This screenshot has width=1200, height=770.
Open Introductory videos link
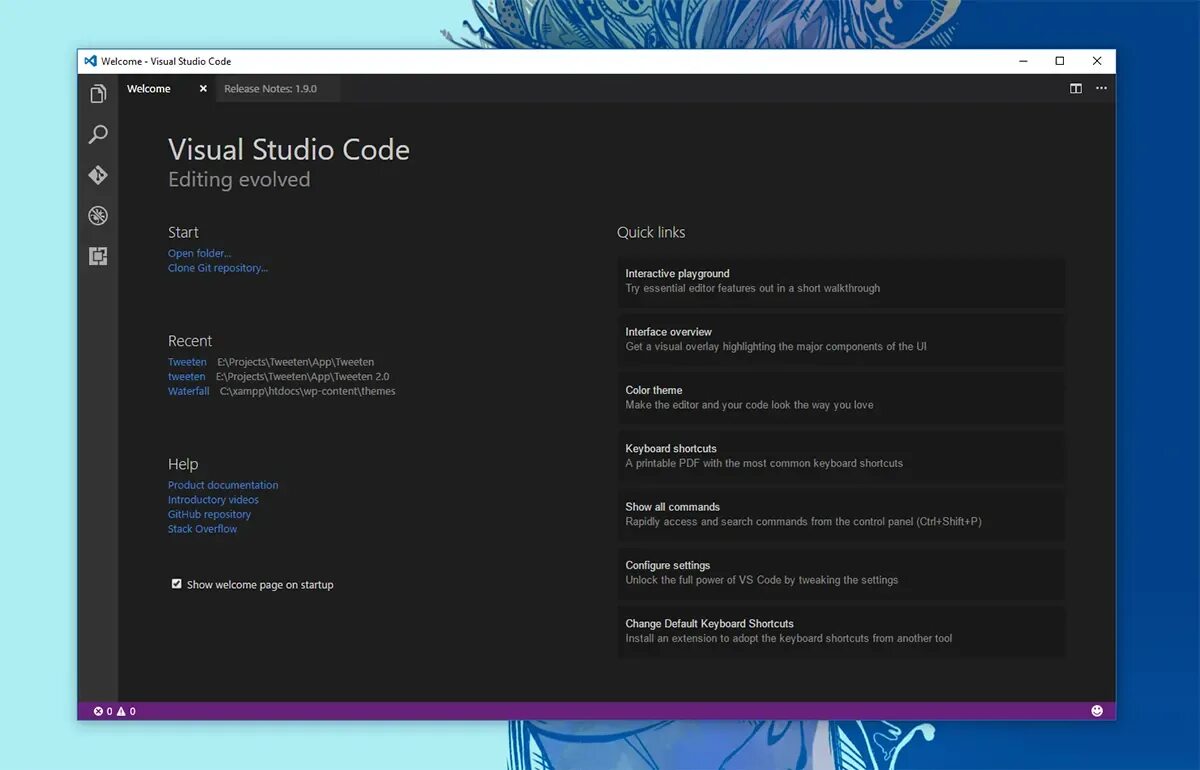tap(213, 500)
